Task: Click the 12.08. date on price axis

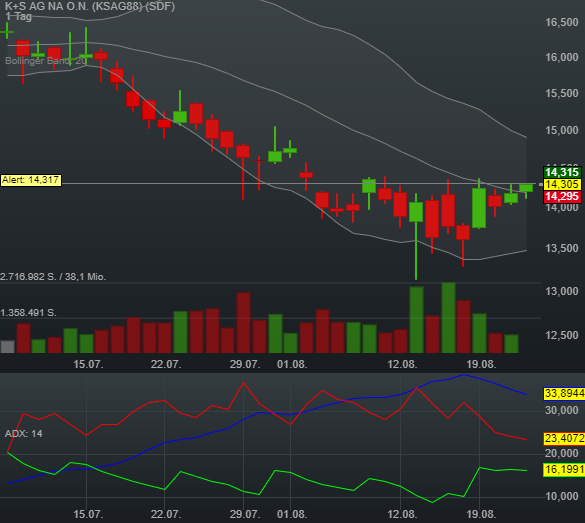Action: pos(402,364)
